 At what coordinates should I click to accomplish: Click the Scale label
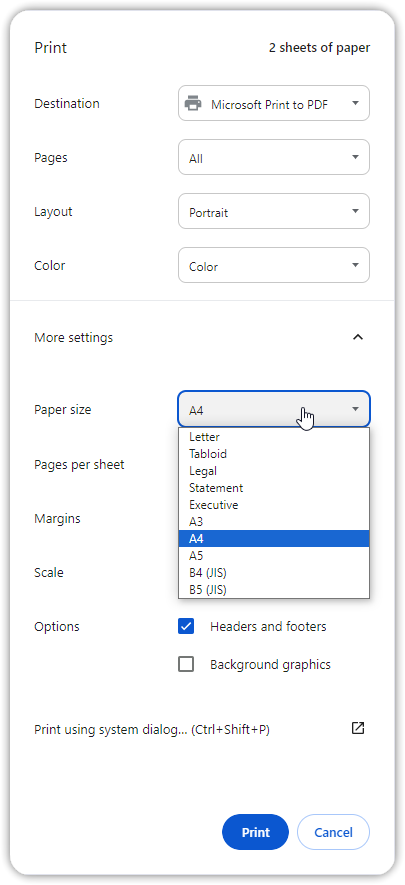click(49, 572)
